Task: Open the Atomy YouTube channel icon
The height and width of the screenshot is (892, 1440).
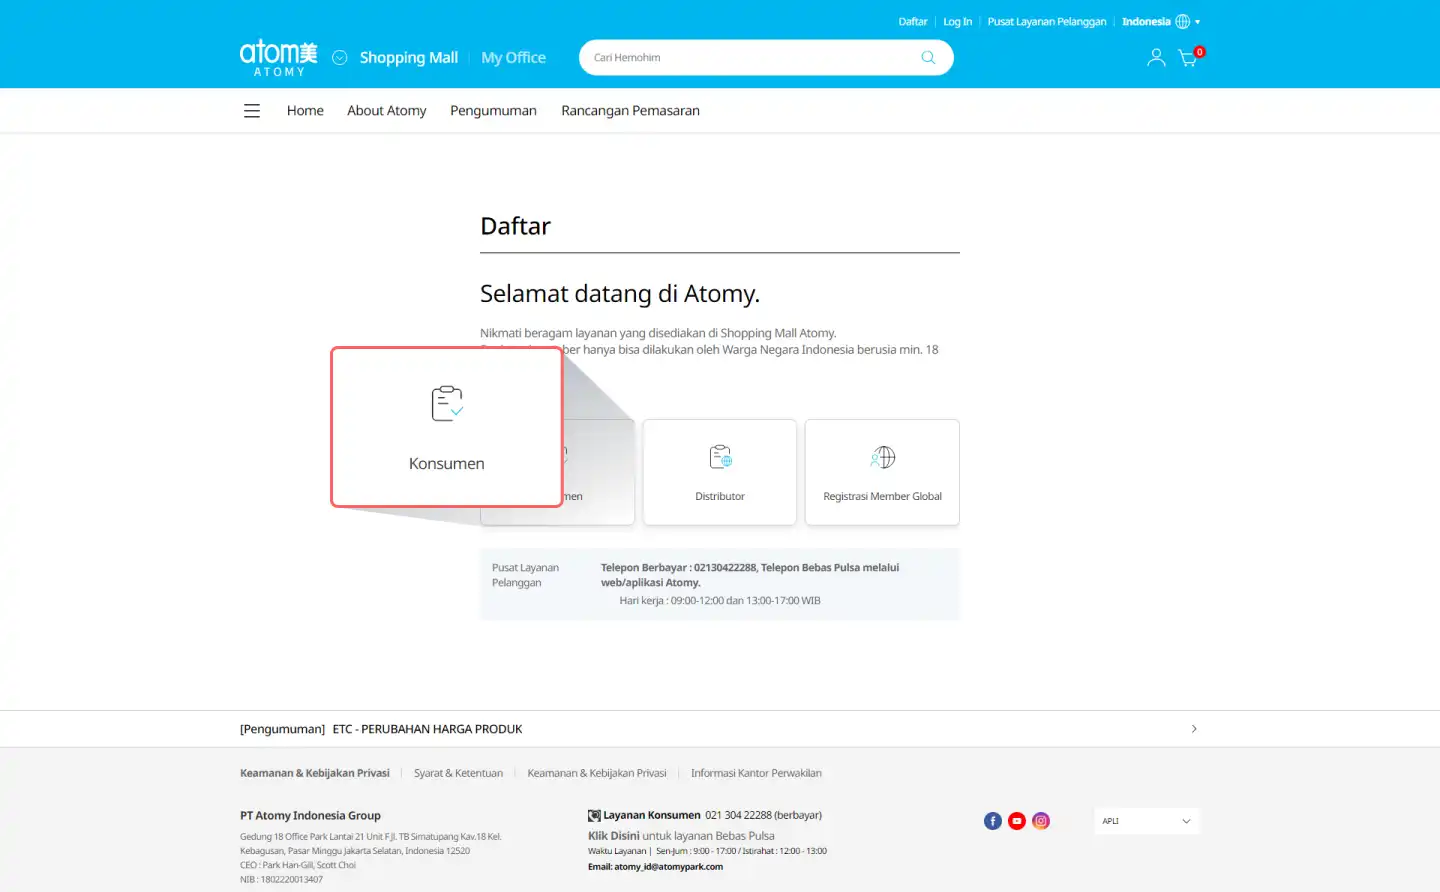Action: 1017,821
